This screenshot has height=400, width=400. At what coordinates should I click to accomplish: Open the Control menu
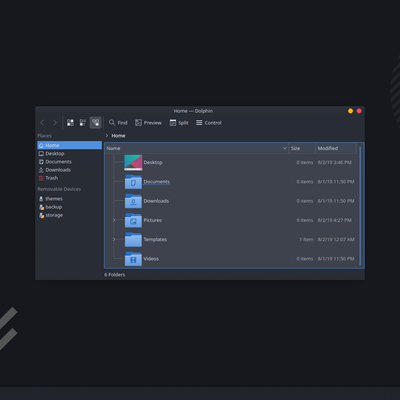209,123
